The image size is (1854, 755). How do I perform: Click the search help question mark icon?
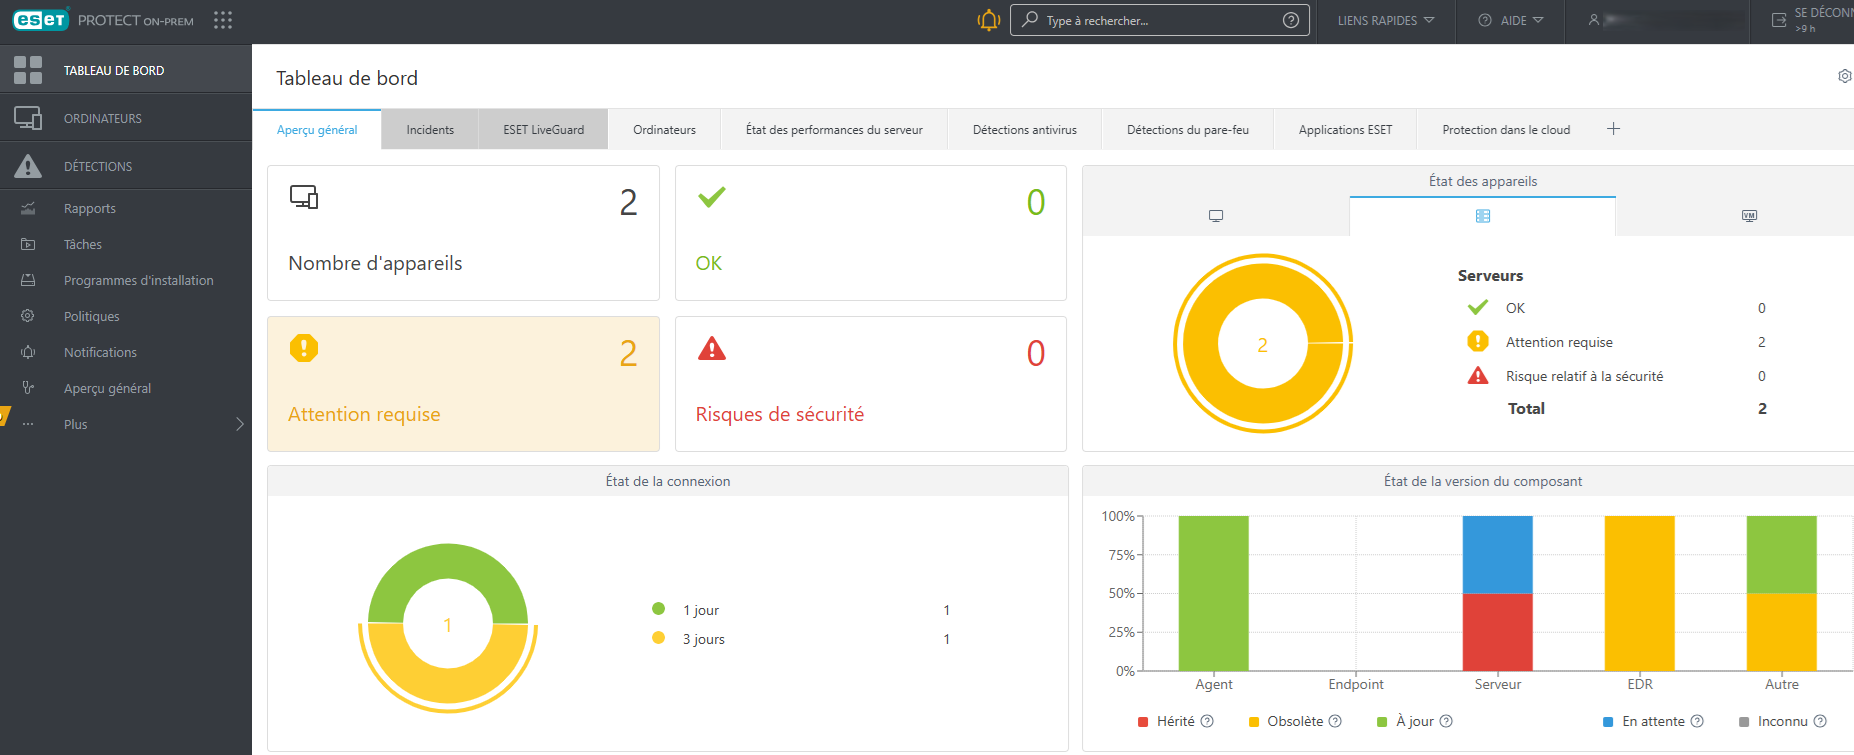tap(1291, 20)
